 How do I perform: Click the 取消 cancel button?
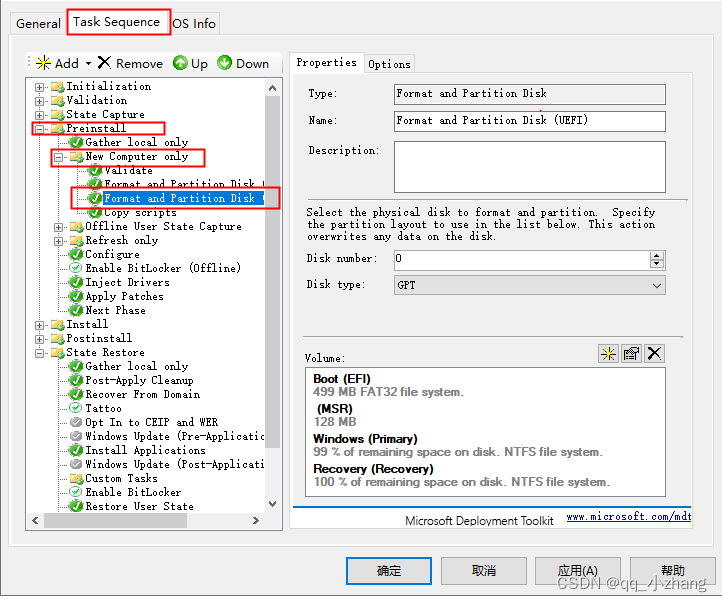[483, 571]
